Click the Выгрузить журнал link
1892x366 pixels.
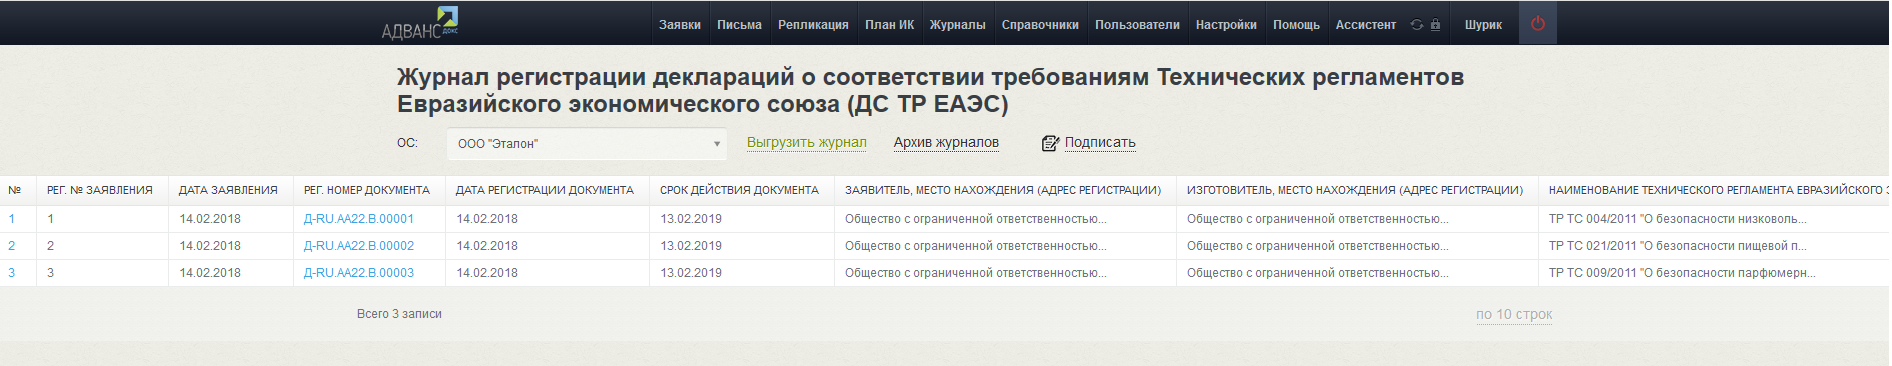click(x=807, y=142)
